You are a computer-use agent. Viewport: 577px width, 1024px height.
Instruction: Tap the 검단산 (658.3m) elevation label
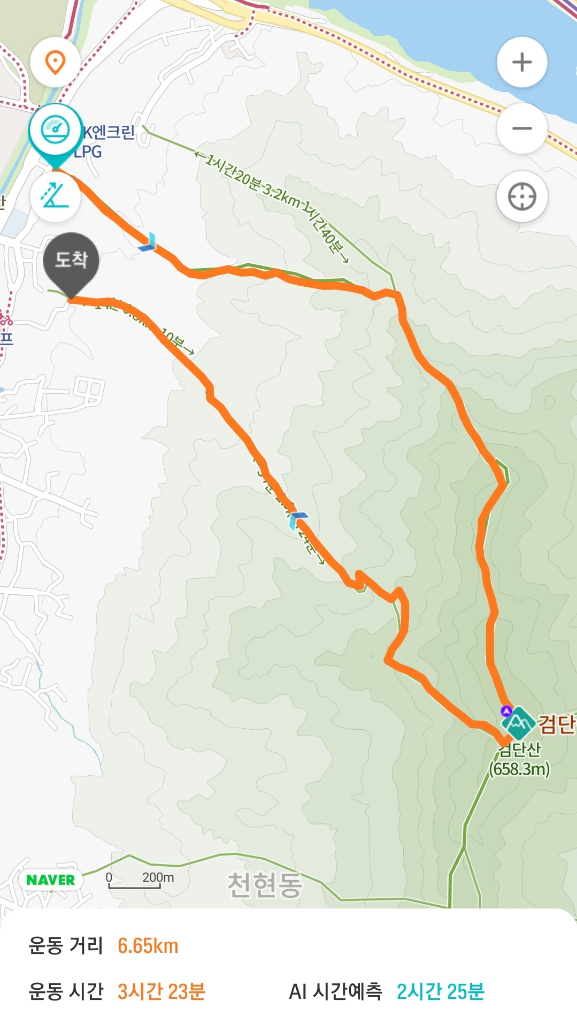(520, 760)
